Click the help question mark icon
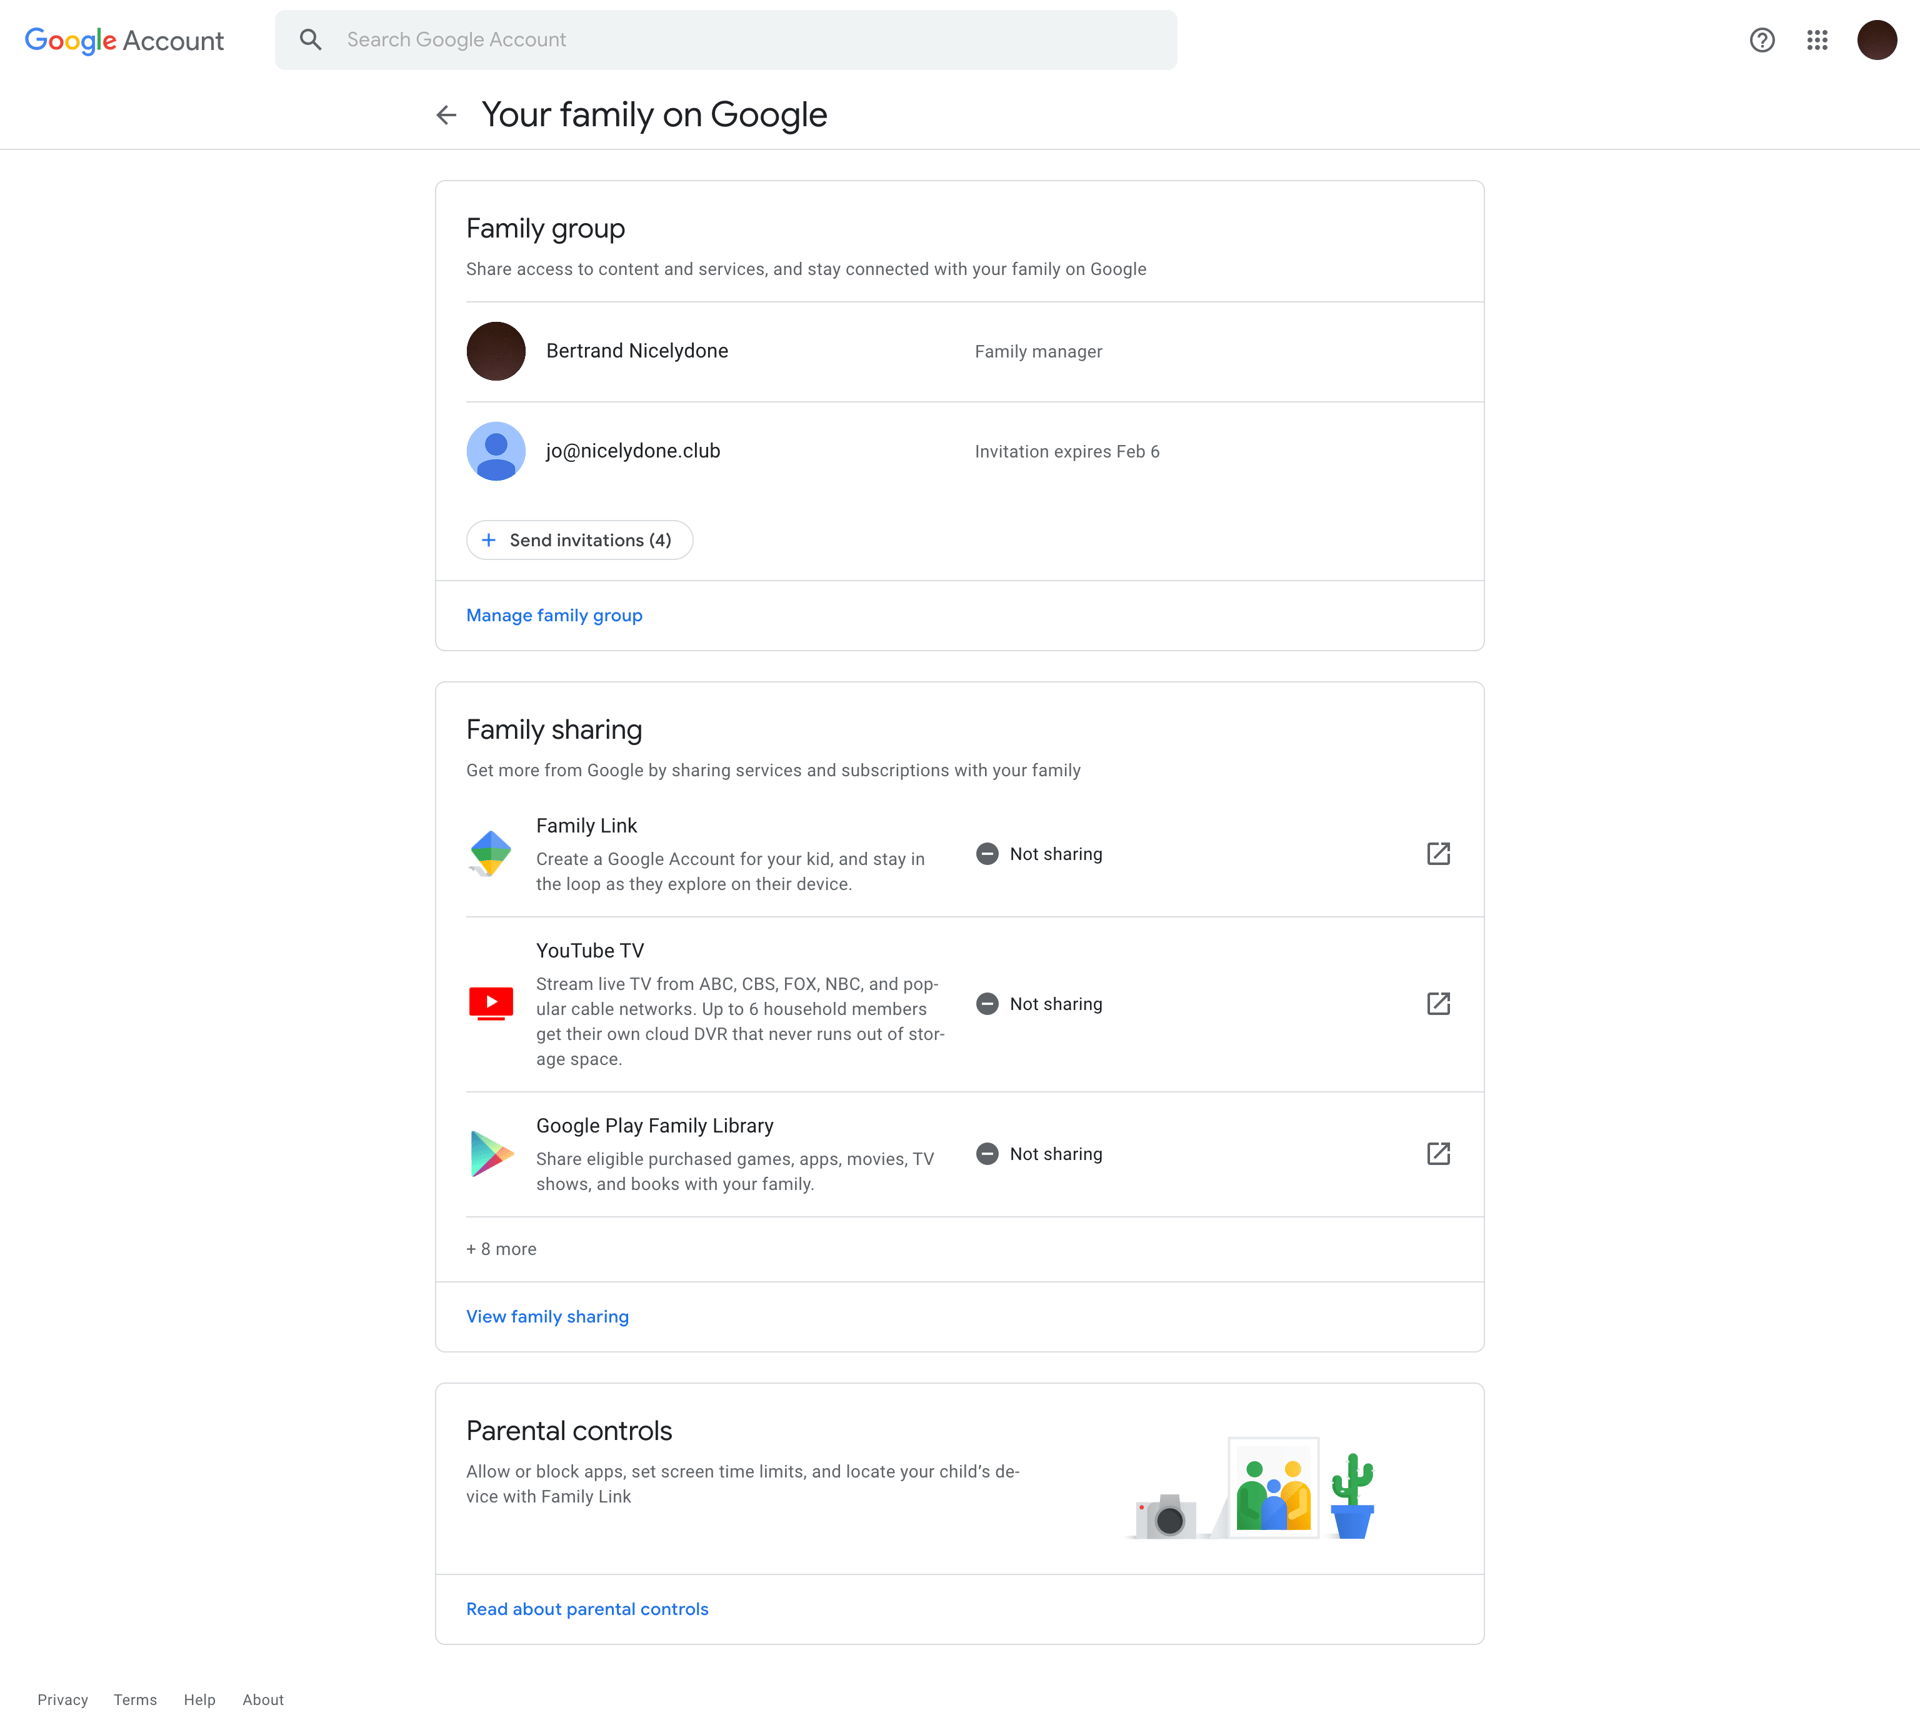 (x=1762, y=40)
